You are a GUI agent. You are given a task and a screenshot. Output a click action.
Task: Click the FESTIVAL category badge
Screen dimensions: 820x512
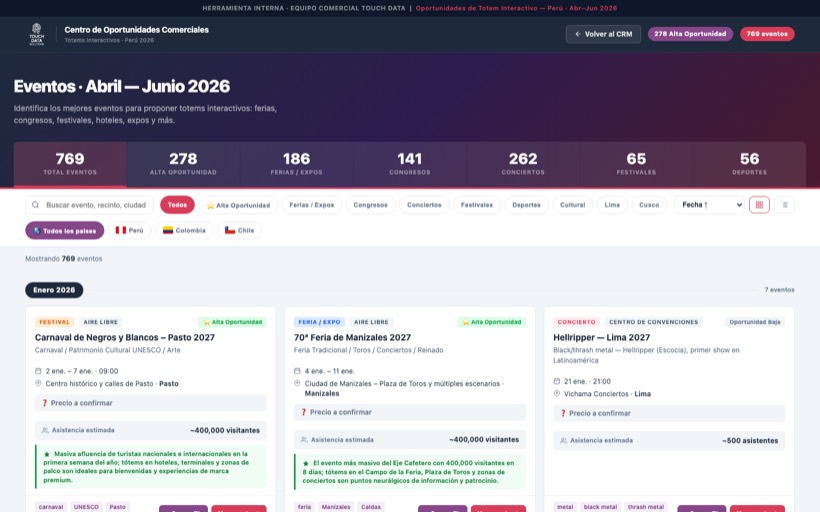(x=54, y=322)
